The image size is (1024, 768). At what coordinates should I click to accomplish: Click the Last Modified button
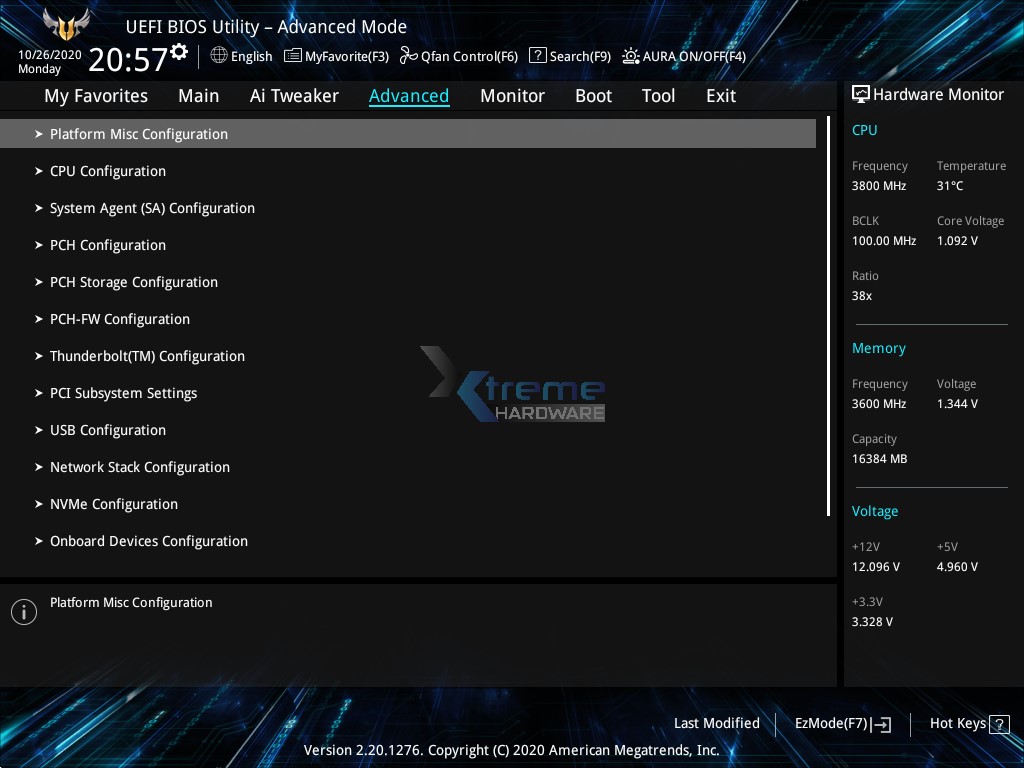pyautogui.click(x=716, y=723)
